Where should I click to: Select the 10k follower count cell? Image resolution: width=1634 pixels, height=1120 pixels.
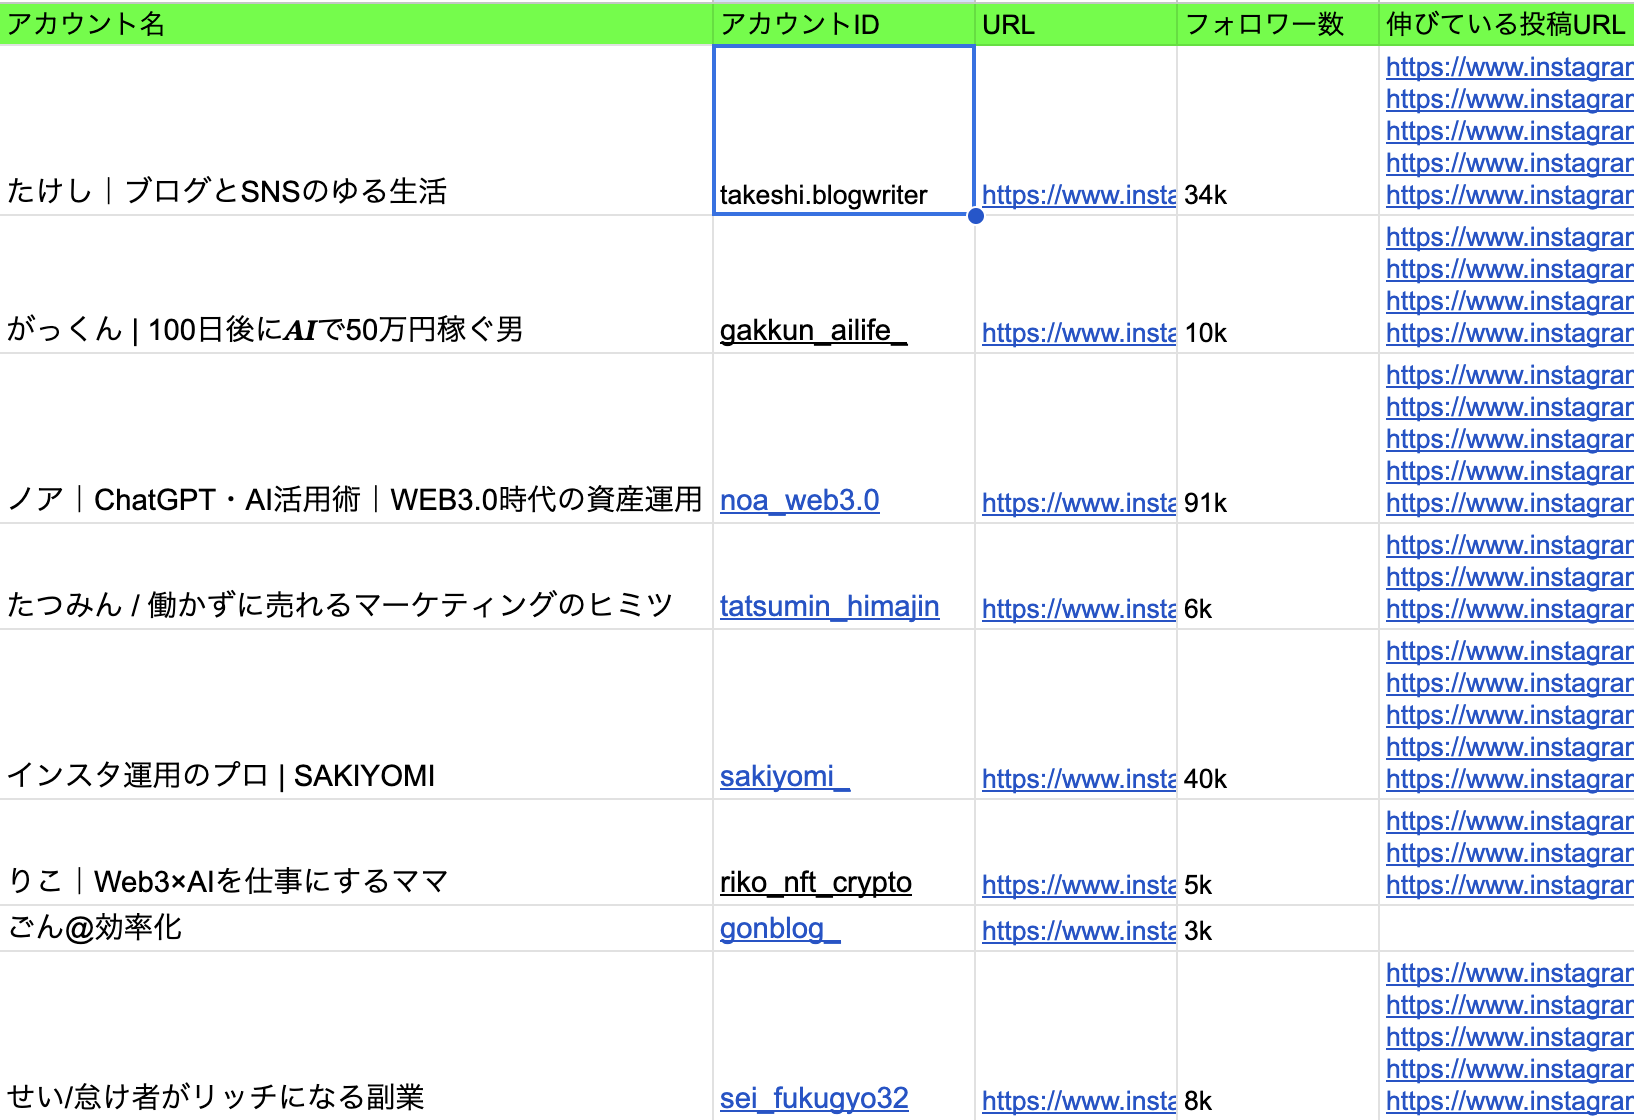[1278, 285]
